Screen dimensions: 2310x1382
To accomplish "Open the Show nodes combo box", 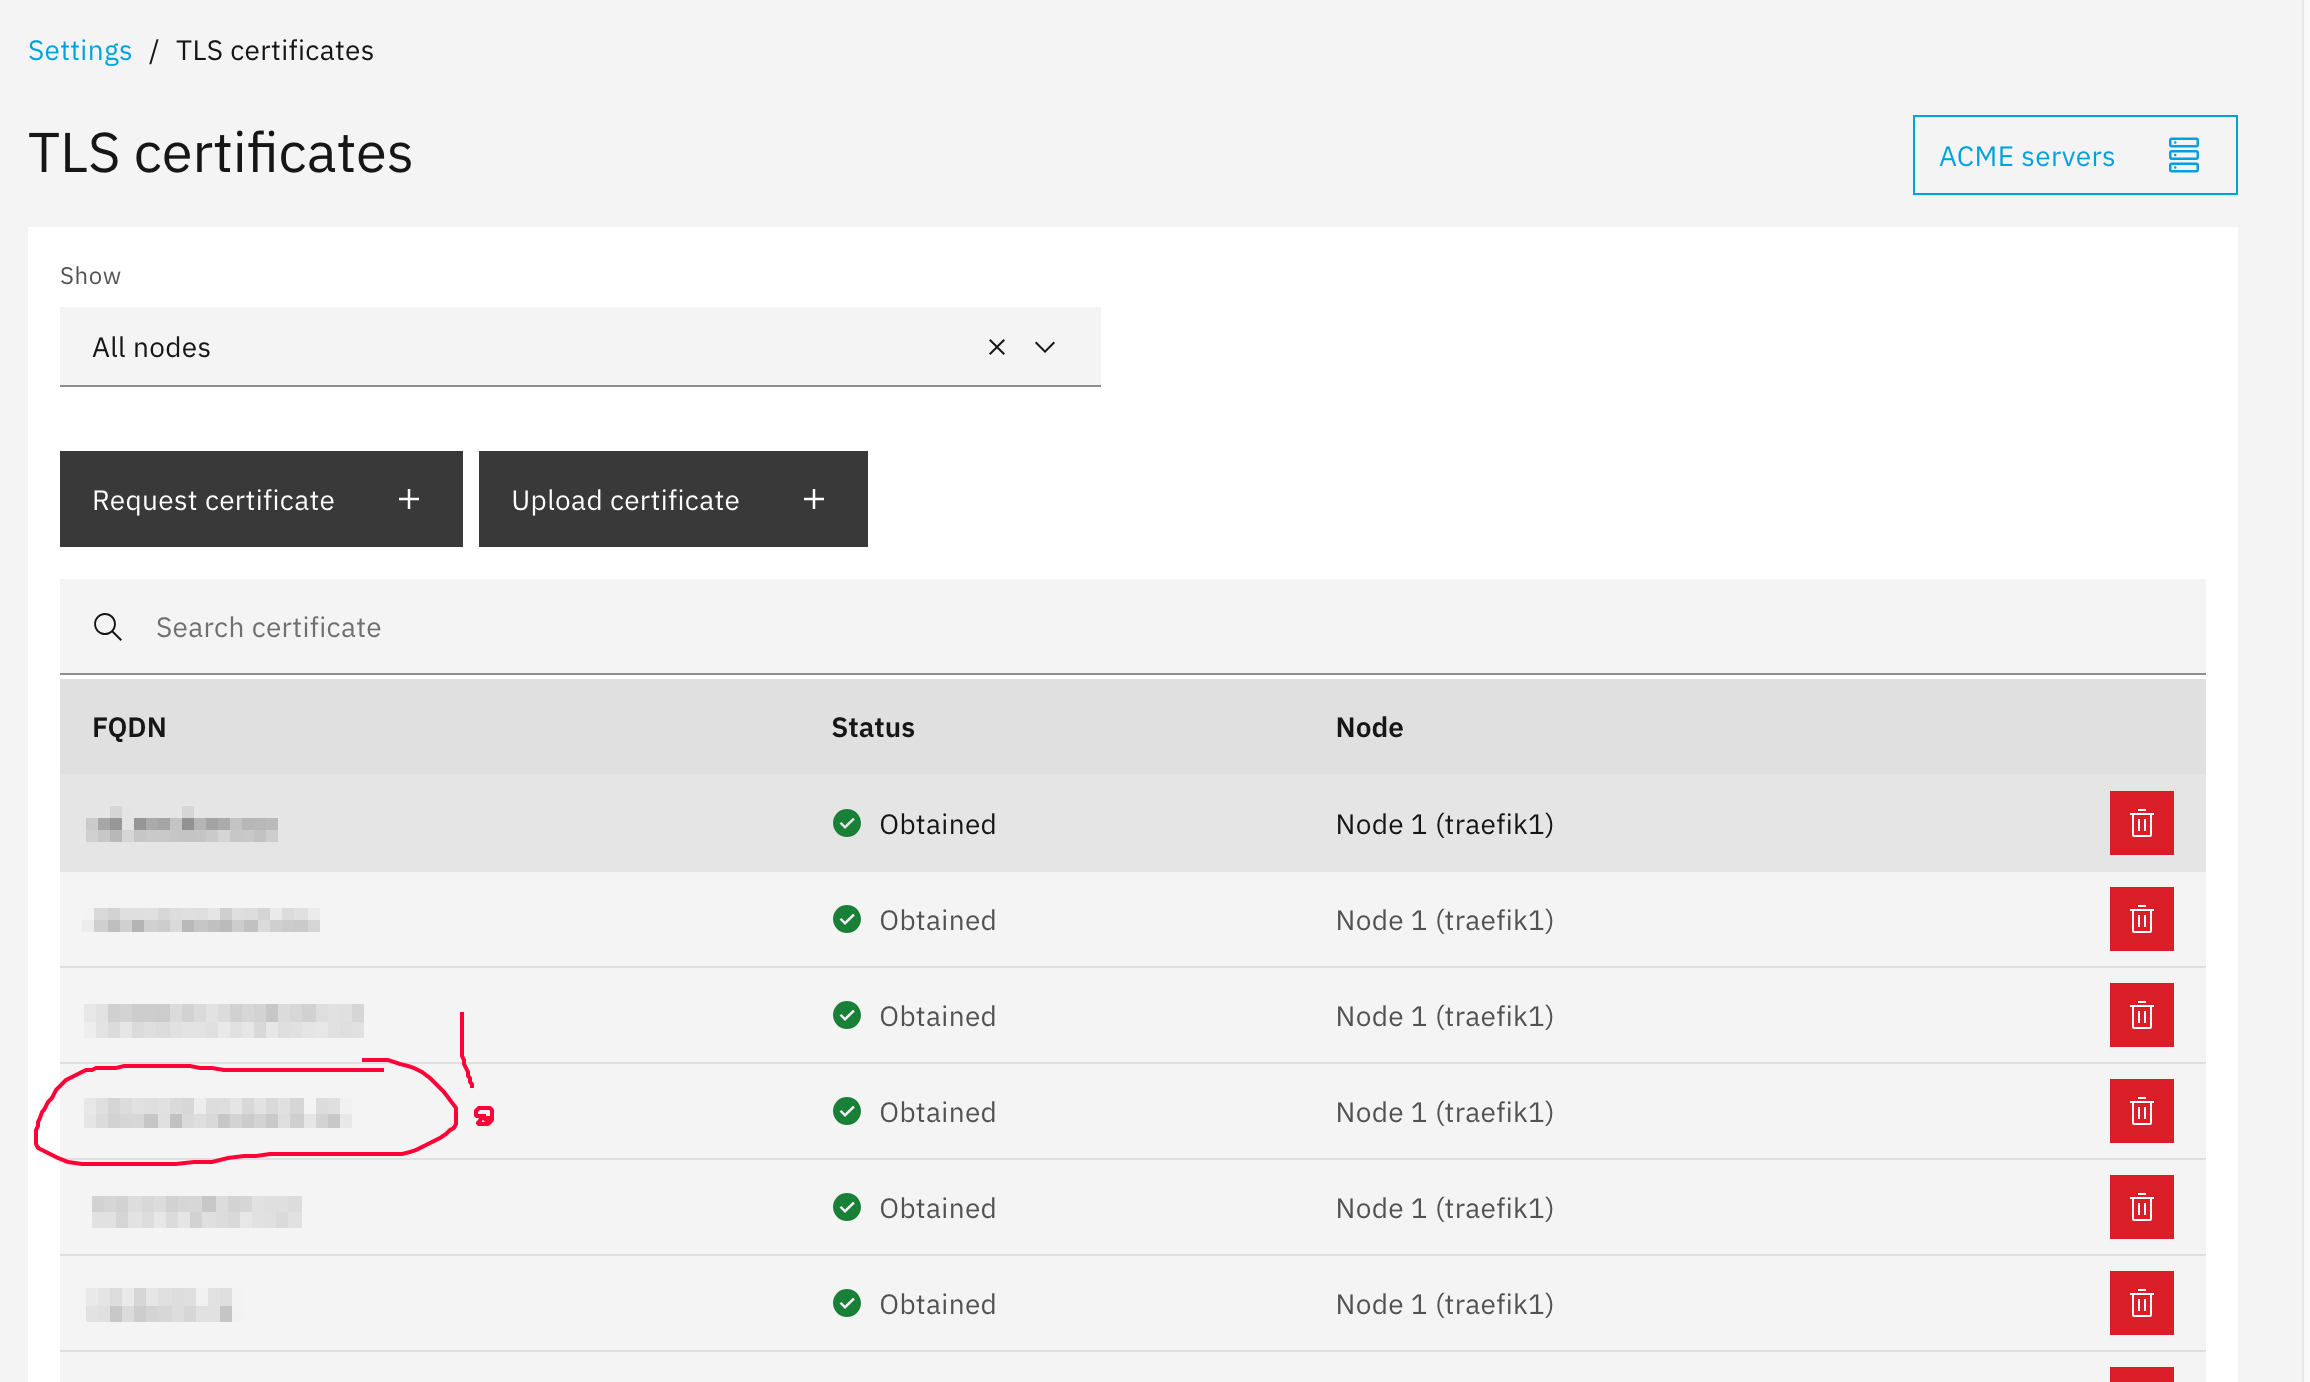I will point(580,347).
